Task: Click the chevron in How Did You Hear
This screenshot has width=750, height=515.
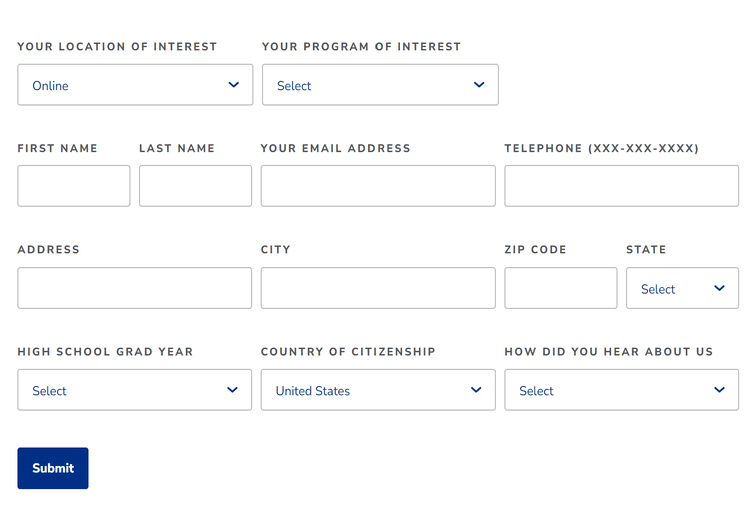Action: click(719, 390)
